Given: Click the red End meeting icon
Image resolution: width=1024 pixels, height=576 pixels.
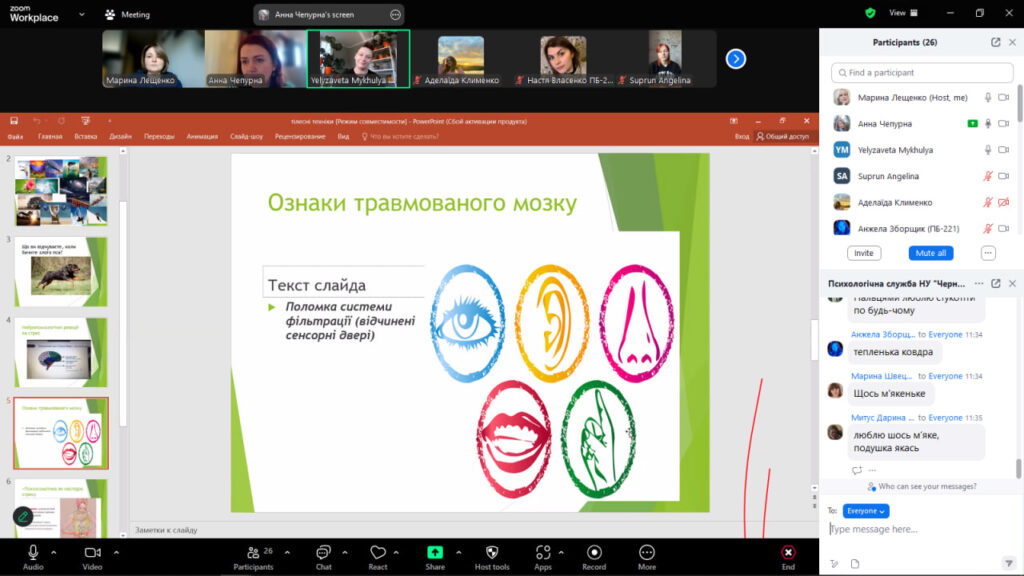Looking at the screenshot, I should point(788,552).
